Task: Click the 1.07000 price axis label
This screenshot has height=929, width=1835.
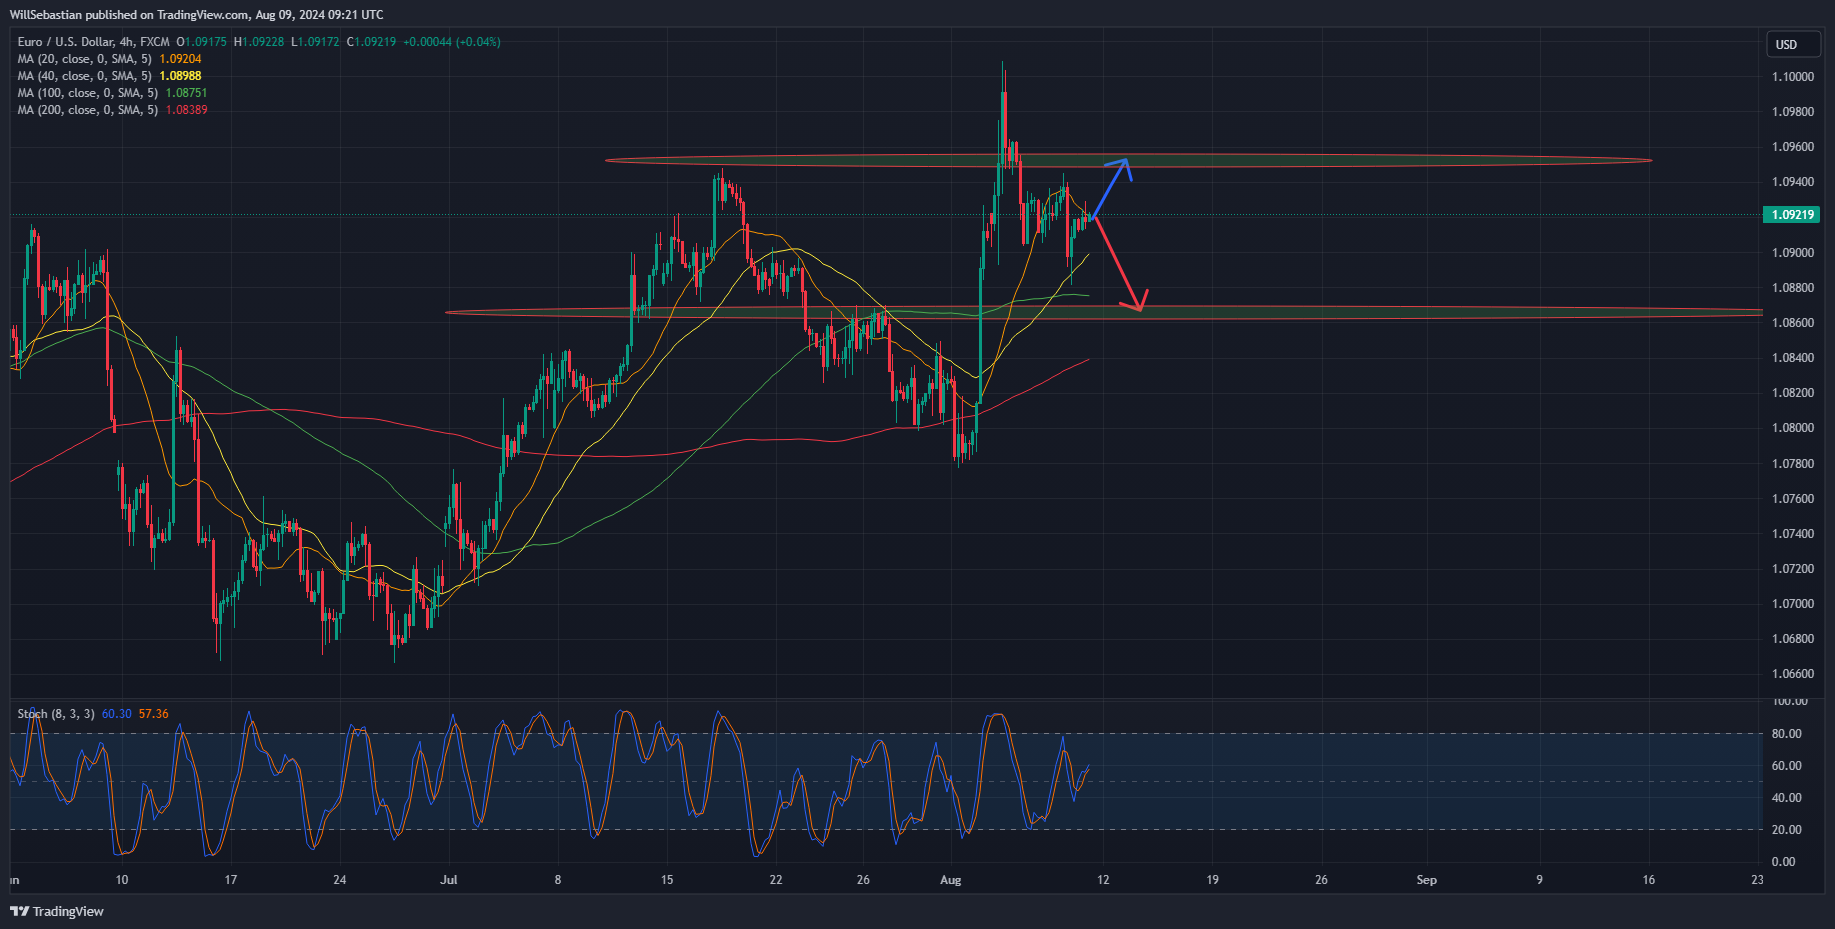Action: 1792,604
